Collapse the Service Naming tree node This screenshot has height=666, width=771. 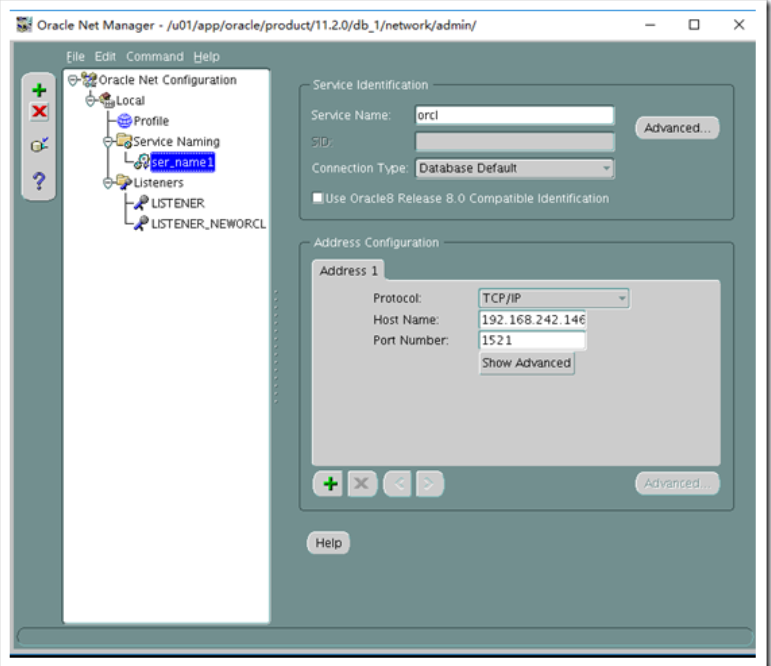click(x=108, y=142)
